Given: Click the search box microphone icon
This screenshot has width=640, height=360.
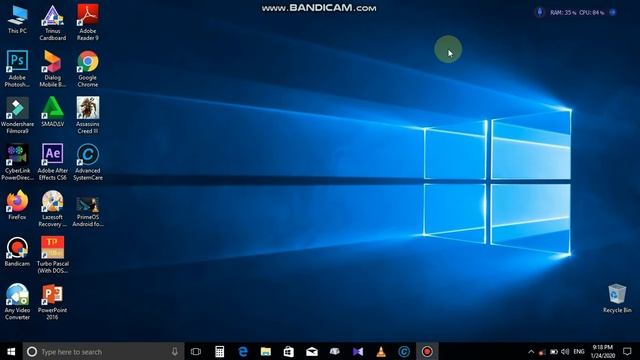Looking at the screenshot, I should 175,351.
